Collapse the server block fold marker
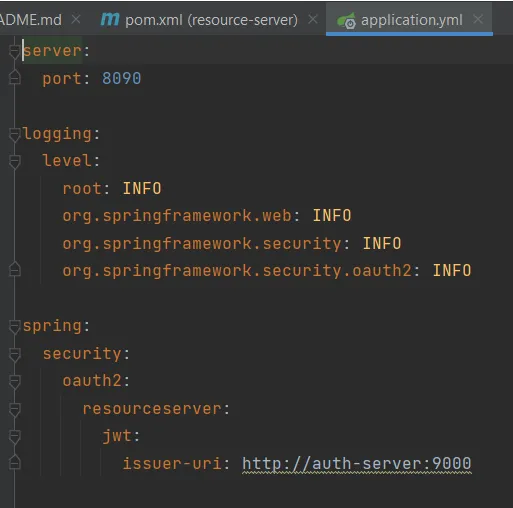 [x=14, y=51]
